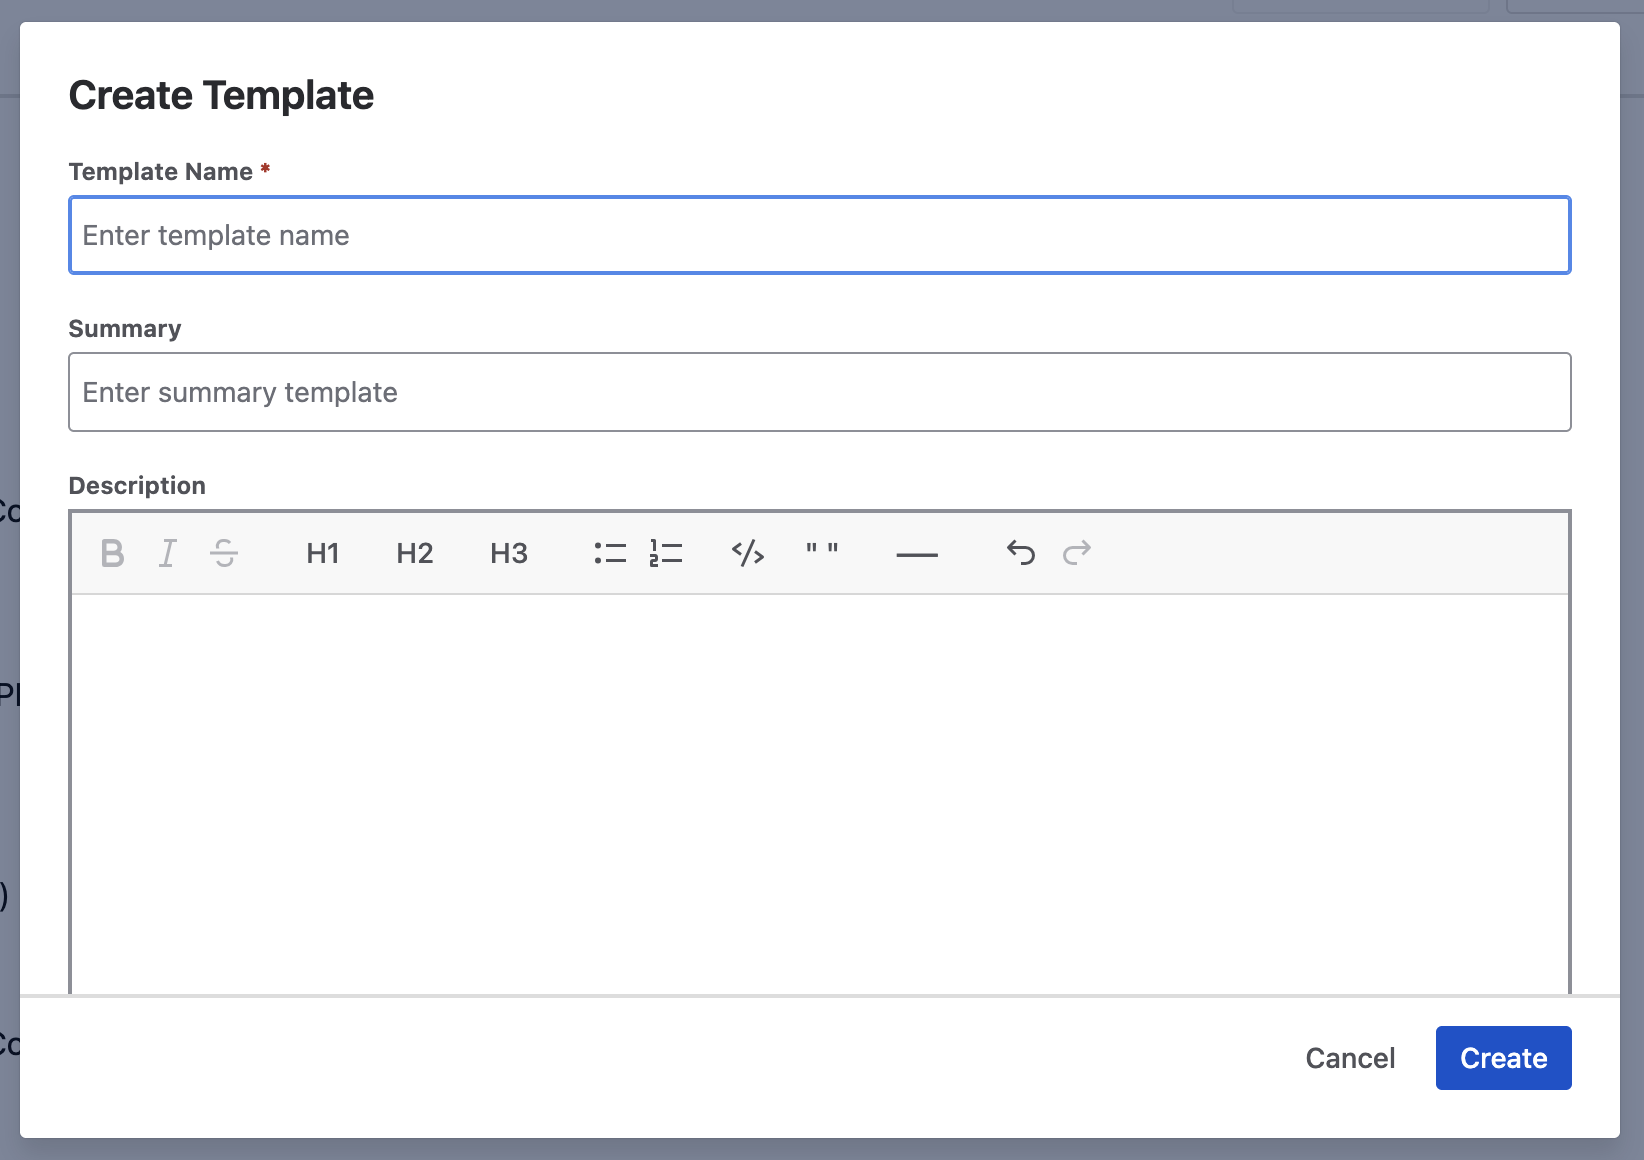Click the Create Template dialog title
1644x1160 pixels.
(x=221, y=96)
